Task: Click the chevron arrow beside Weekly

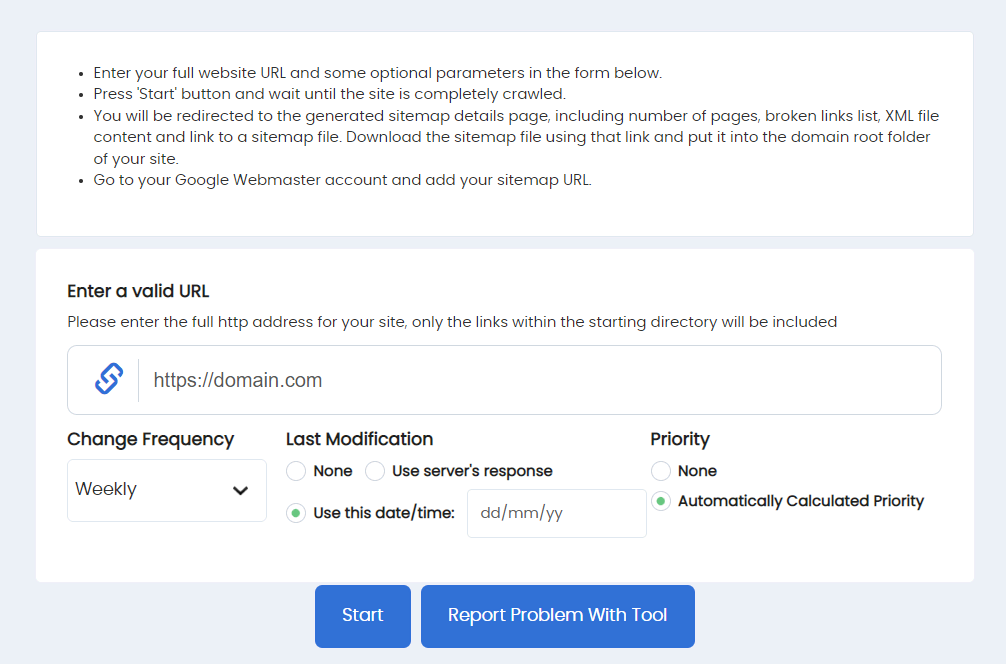Action: [240, 490]
